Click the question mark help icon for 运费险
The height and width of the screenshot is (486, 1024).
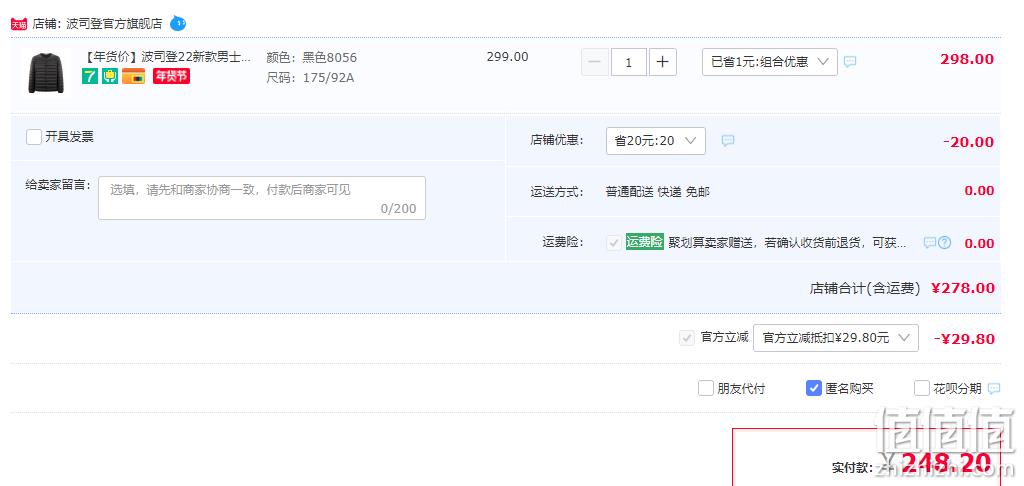pyautogui.click(x=944, y=243)
